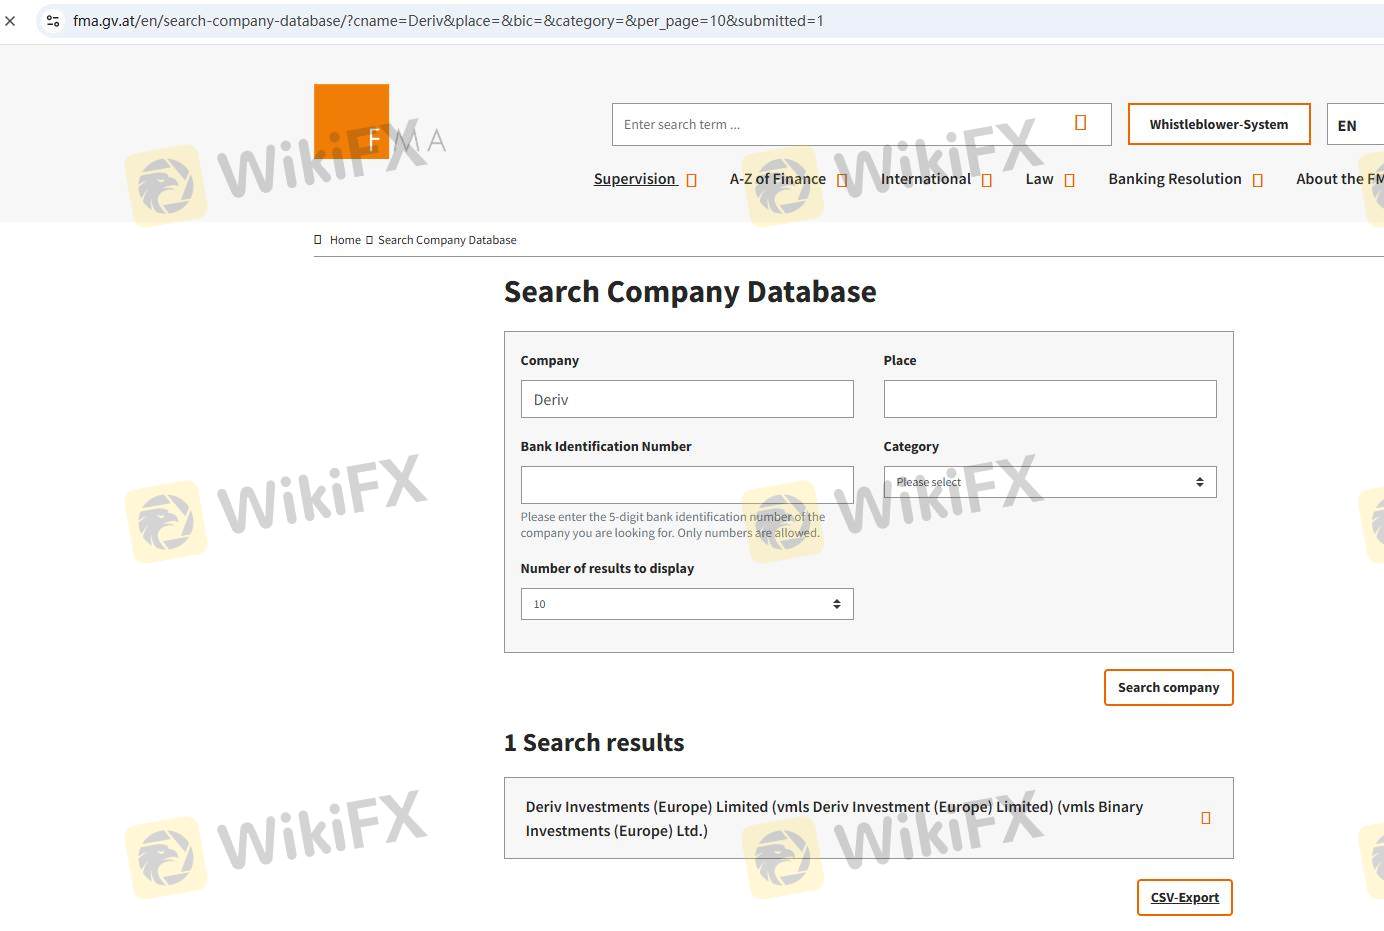Click the home icon in the breadcrumb
Screen dimensions: 1384x931
(x=318, y=240)
